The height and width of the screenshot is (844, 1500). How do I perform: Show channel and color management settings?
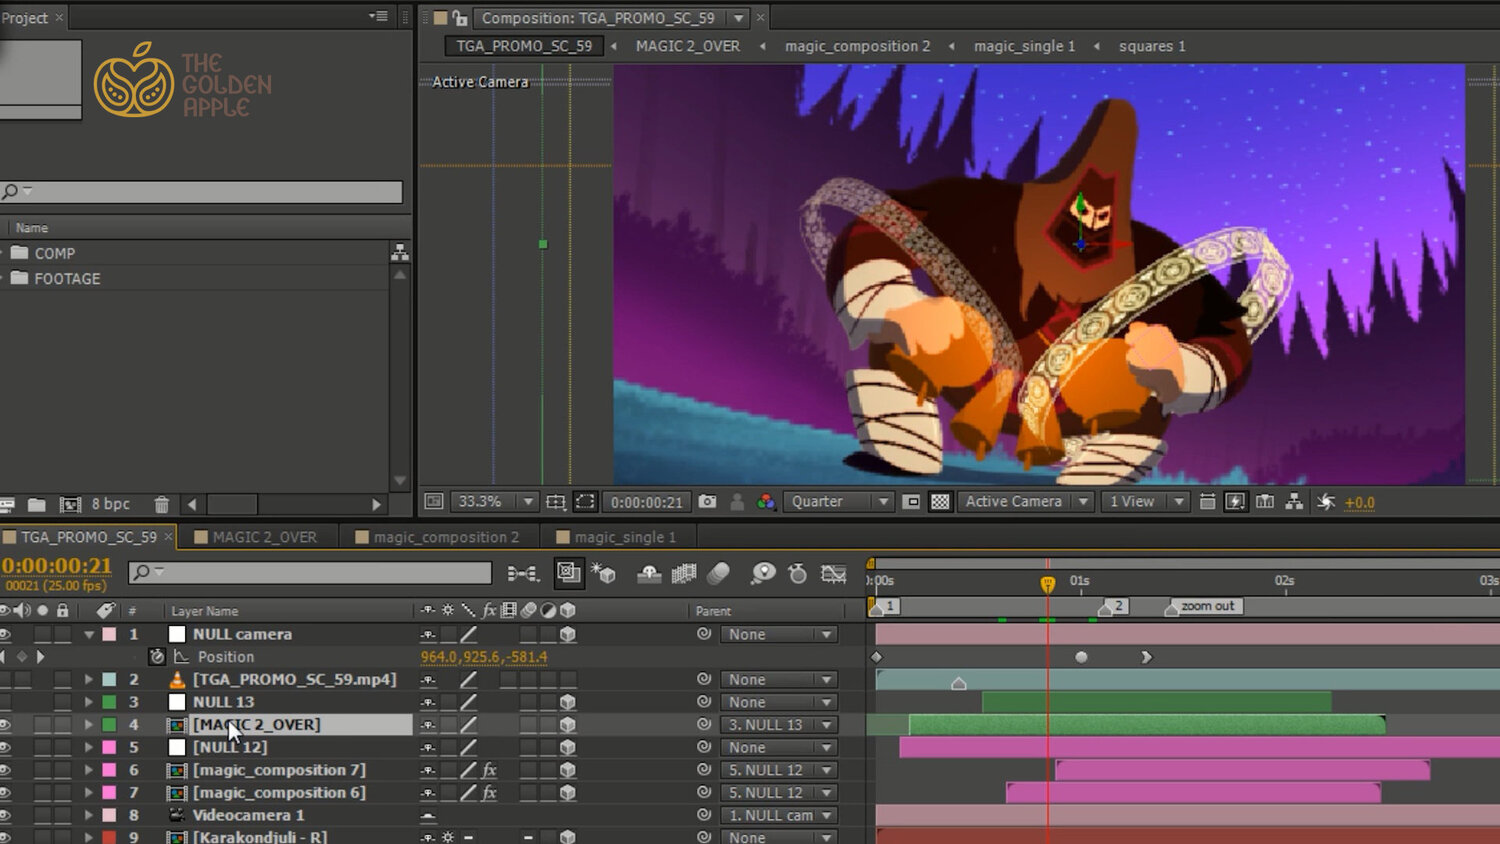(766, 502)
